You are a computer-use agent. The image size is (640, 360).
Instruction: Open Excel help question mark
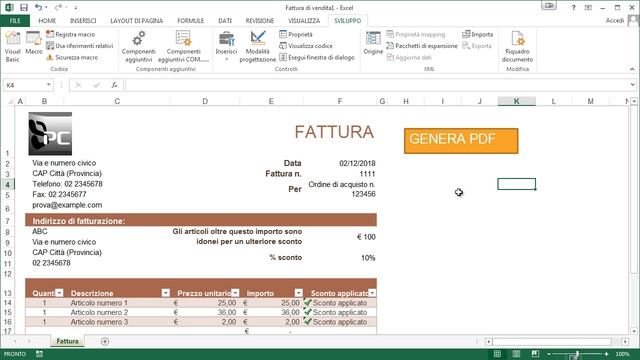(573, 7)
